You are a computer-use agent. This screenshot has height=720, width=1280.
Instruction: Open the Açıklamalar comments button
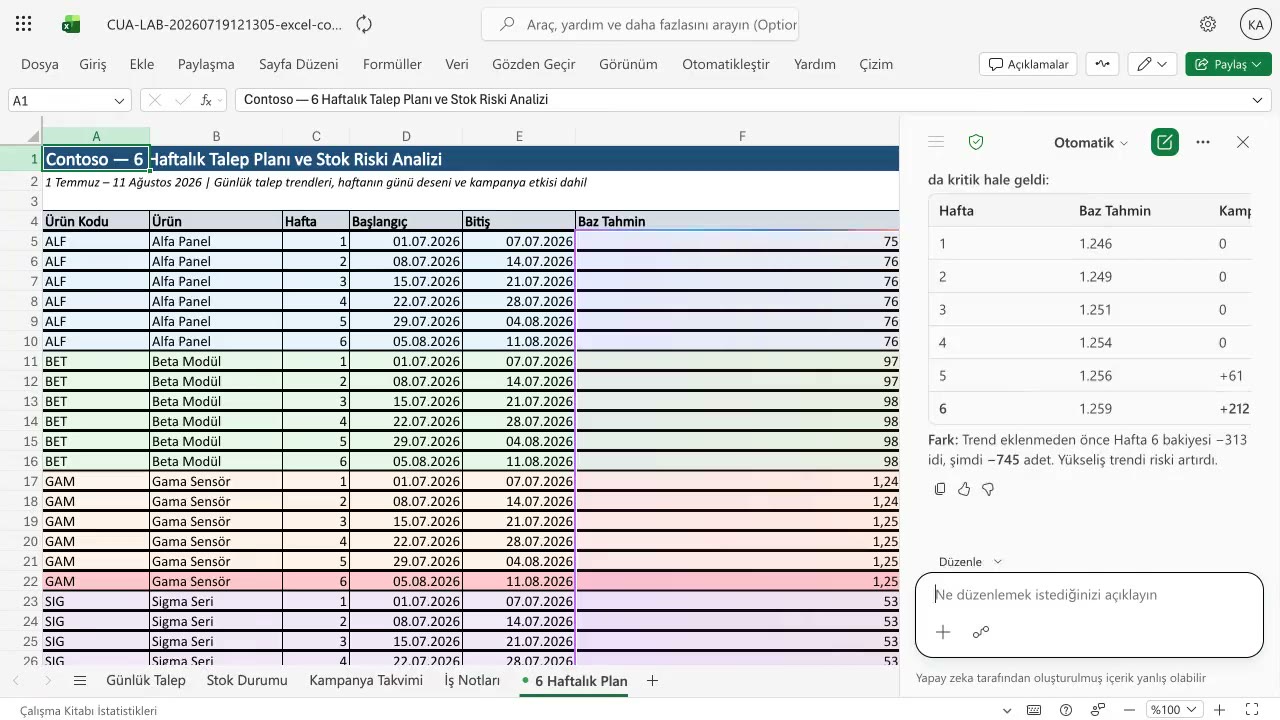pos(1028,64)
